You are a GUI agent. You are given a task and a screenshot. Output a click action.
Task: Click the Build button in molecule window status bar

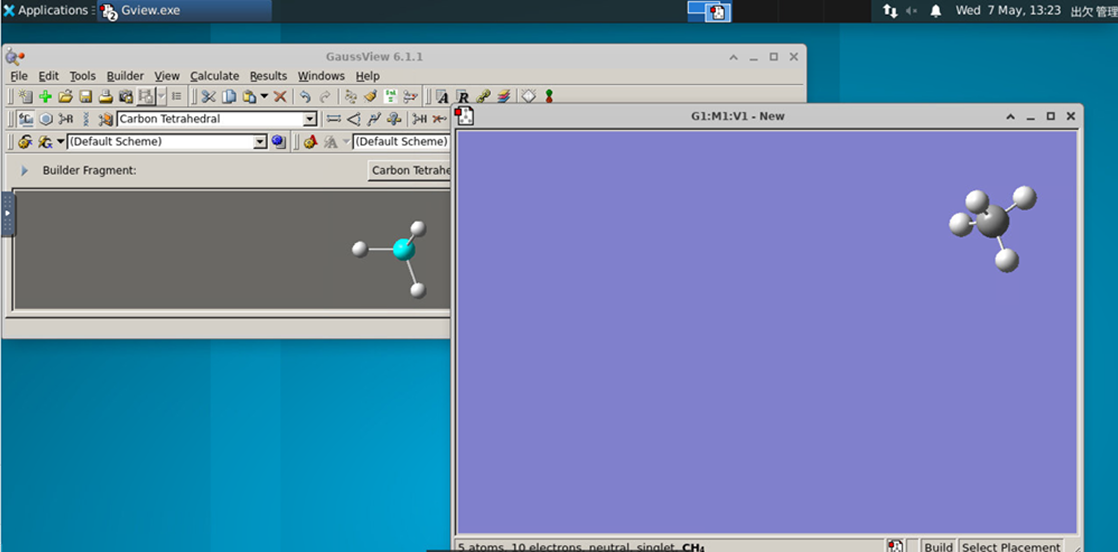[x=938, y=546]
